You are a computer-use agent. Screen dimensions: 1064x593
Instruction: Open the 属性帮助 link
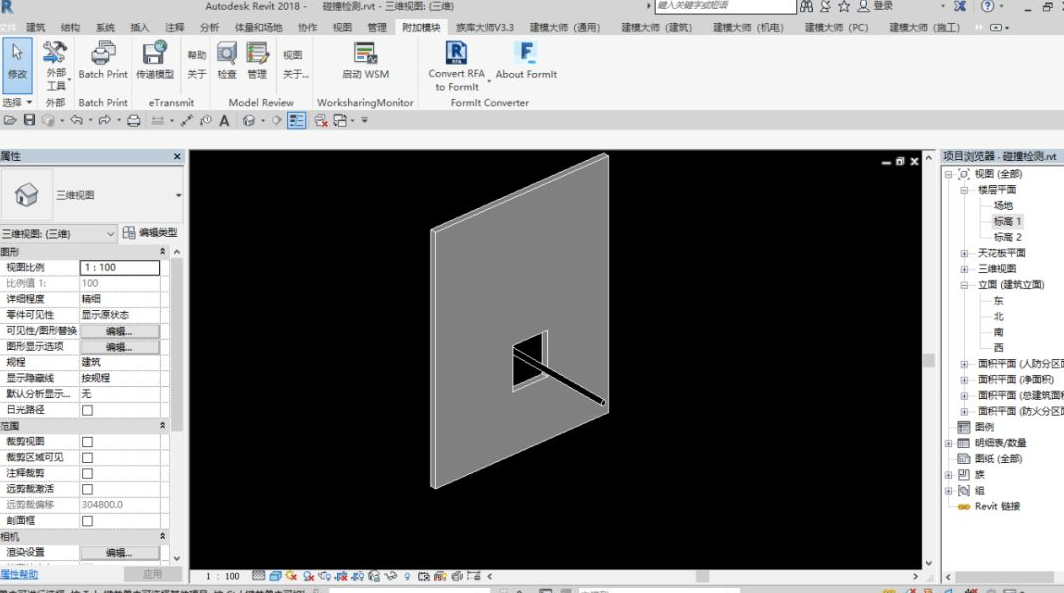click(x=19, y=574)
